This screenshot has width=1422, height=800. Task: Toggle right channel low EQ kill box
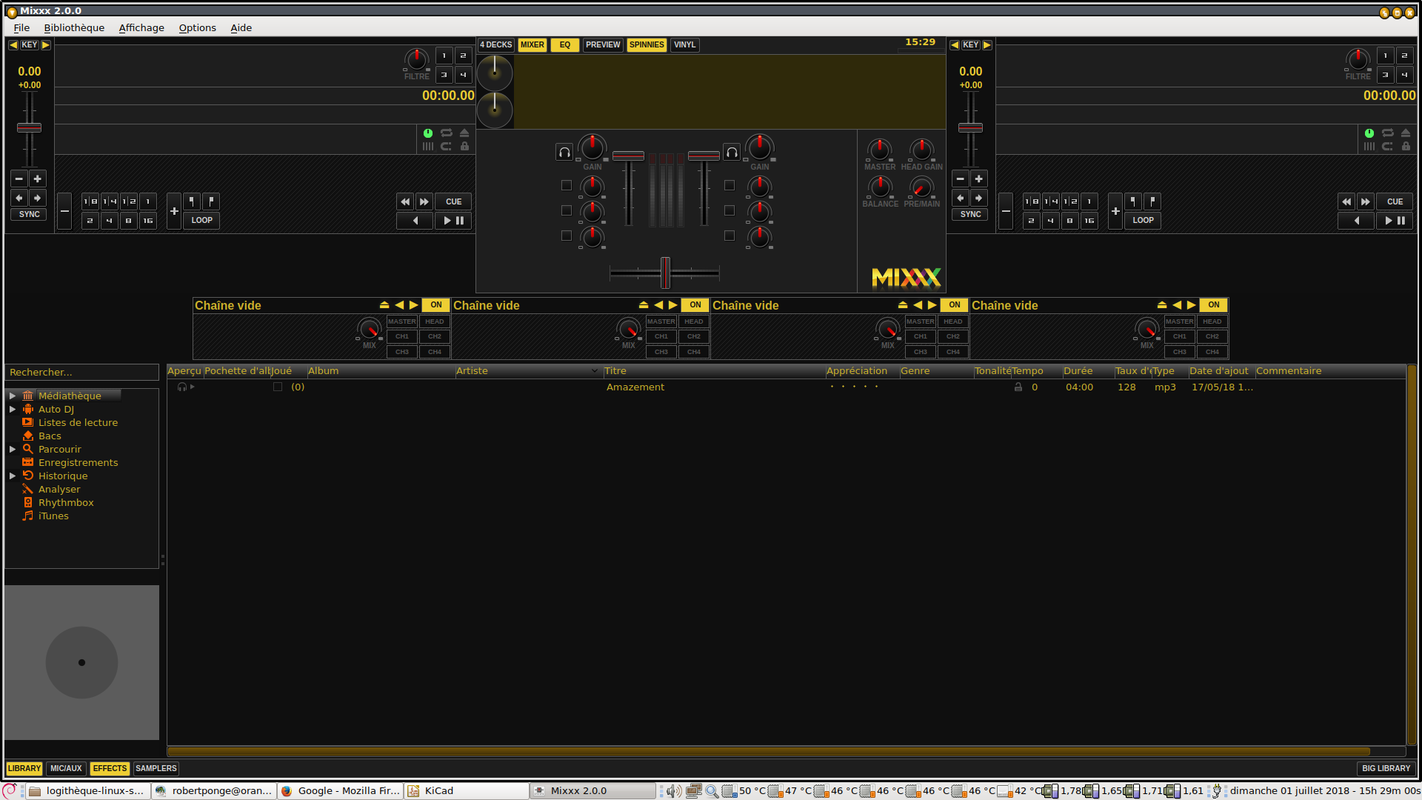coord(729,235)
